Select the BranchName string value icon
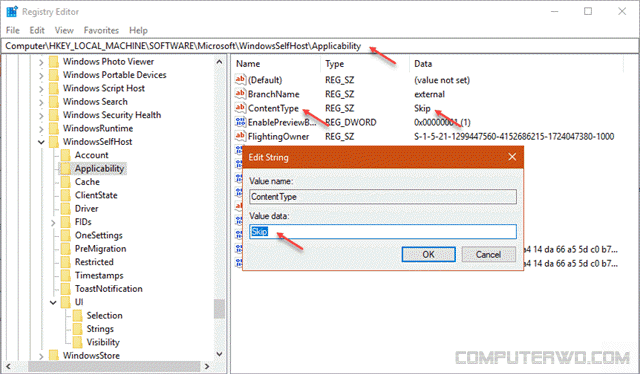 (240, 94)
